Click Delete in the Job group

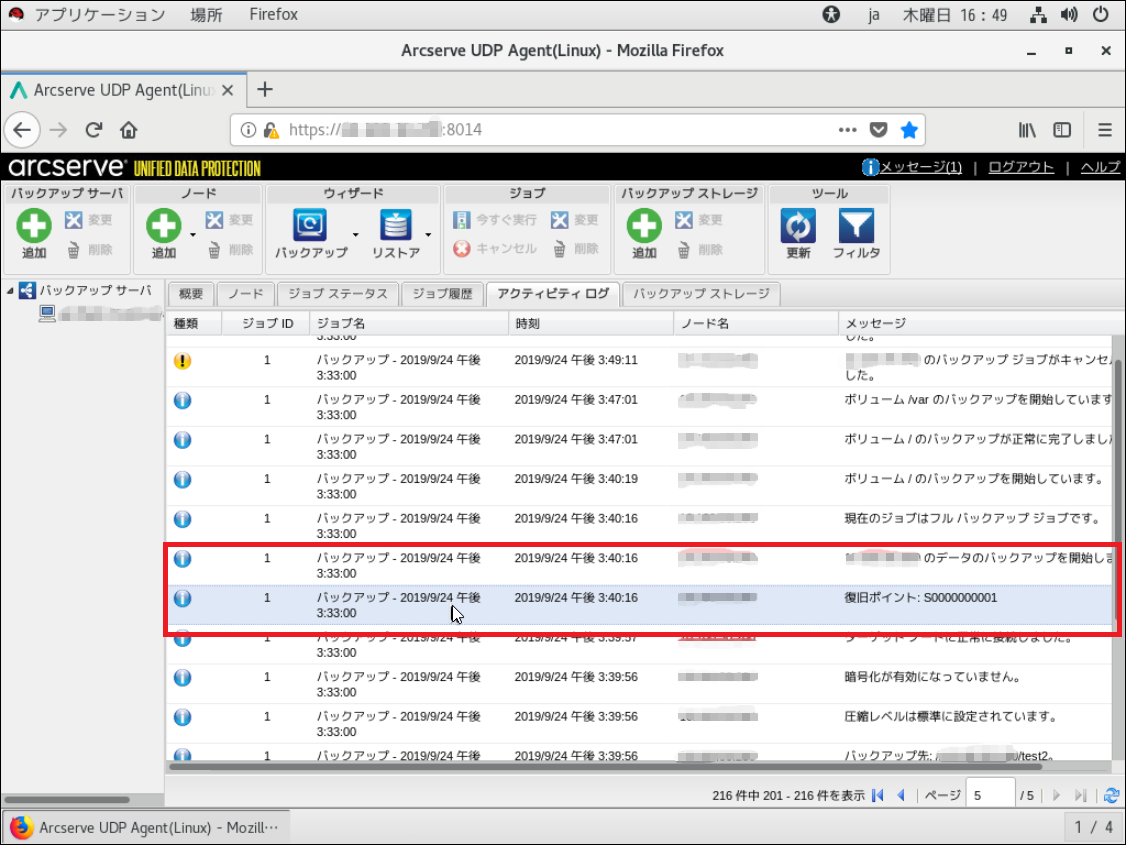575,248
